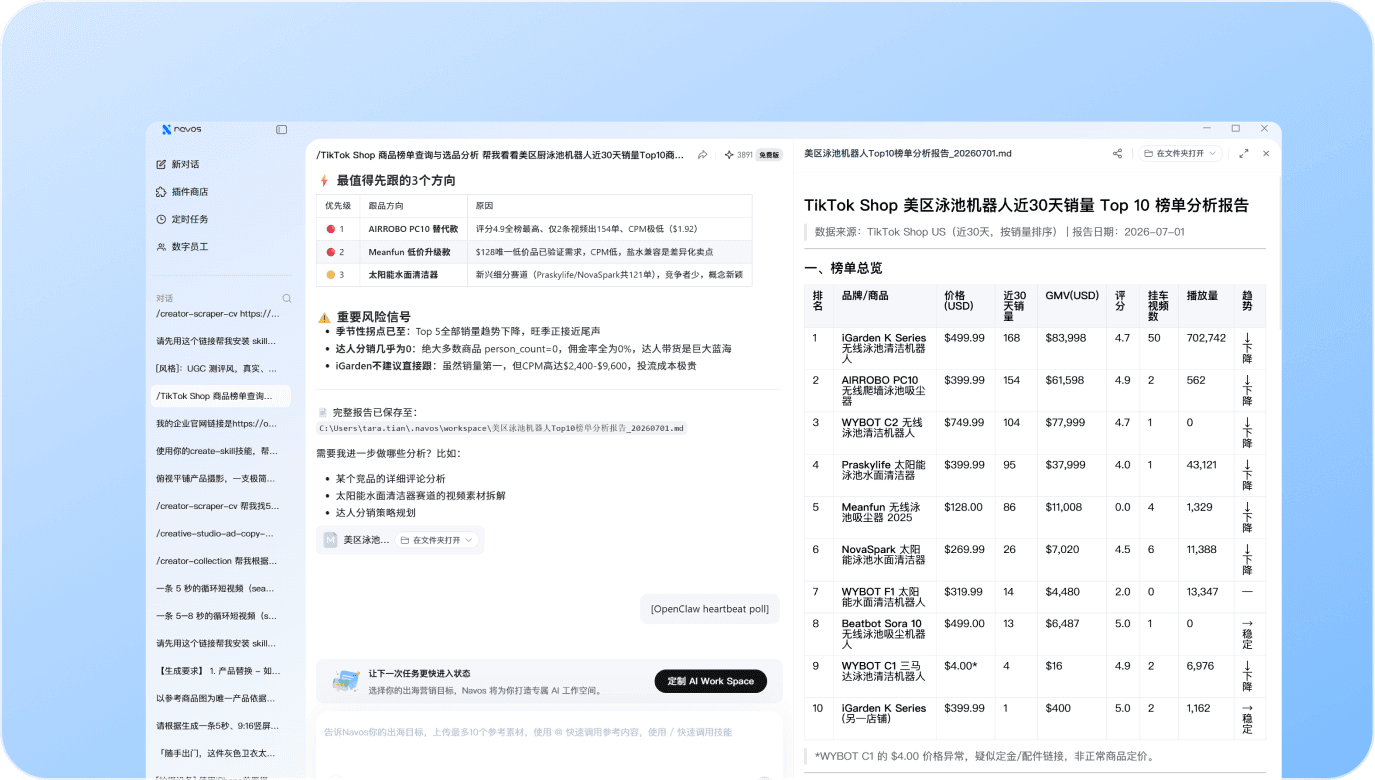Open the '【生成要求】1. 产品替换' conversation
This screenshot has height=780, width=1375.
click(x=220, y=671)
